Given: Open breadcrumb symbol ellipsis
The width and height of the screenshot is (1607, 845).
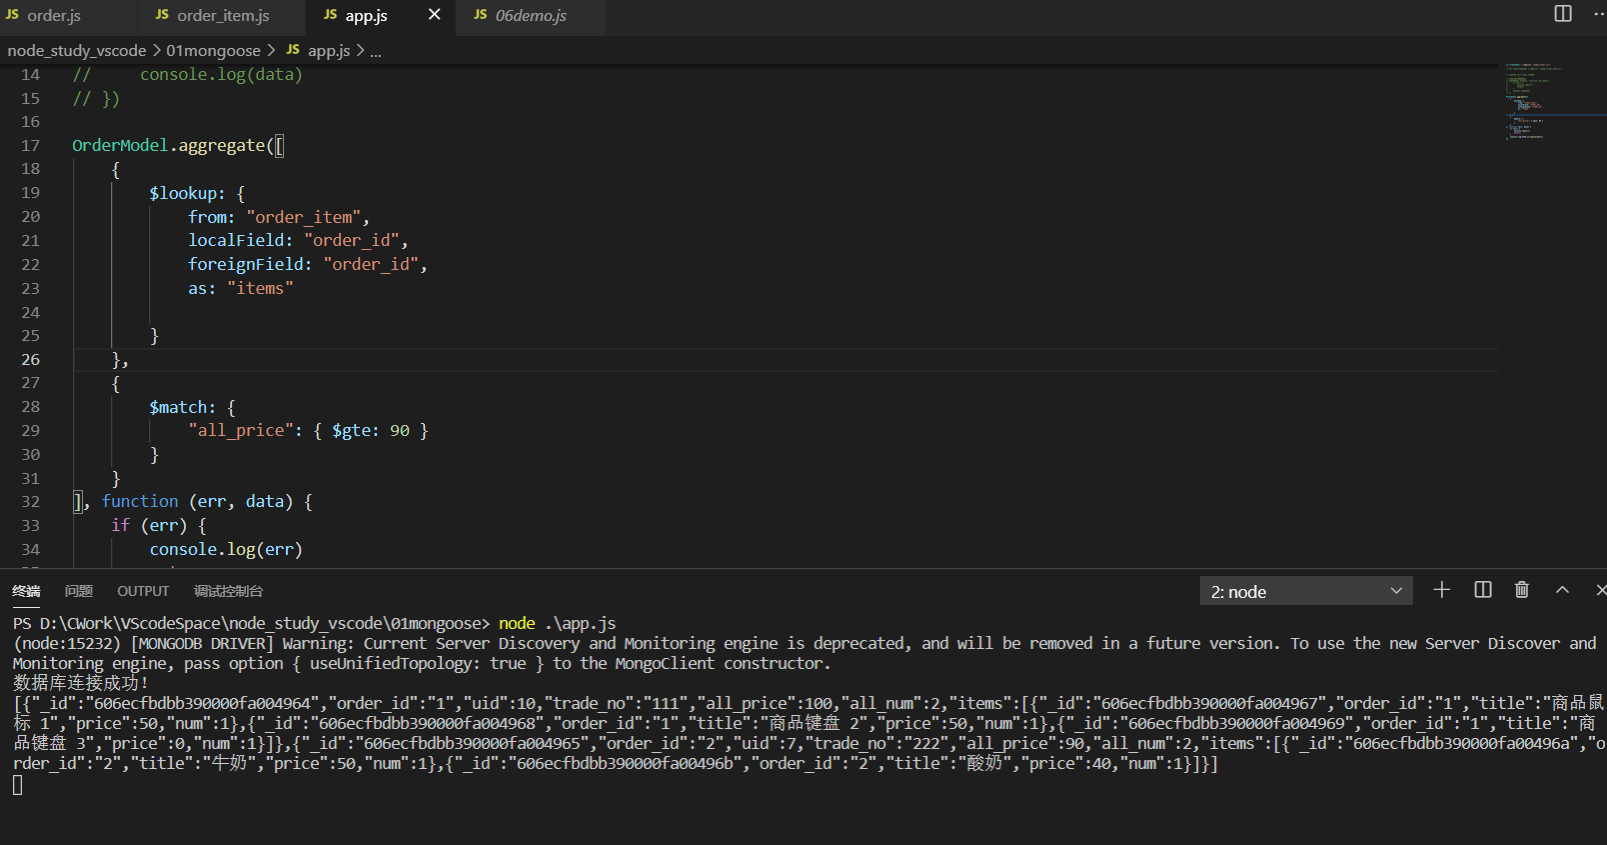Looking at the screenshot, I should [376, 51].
